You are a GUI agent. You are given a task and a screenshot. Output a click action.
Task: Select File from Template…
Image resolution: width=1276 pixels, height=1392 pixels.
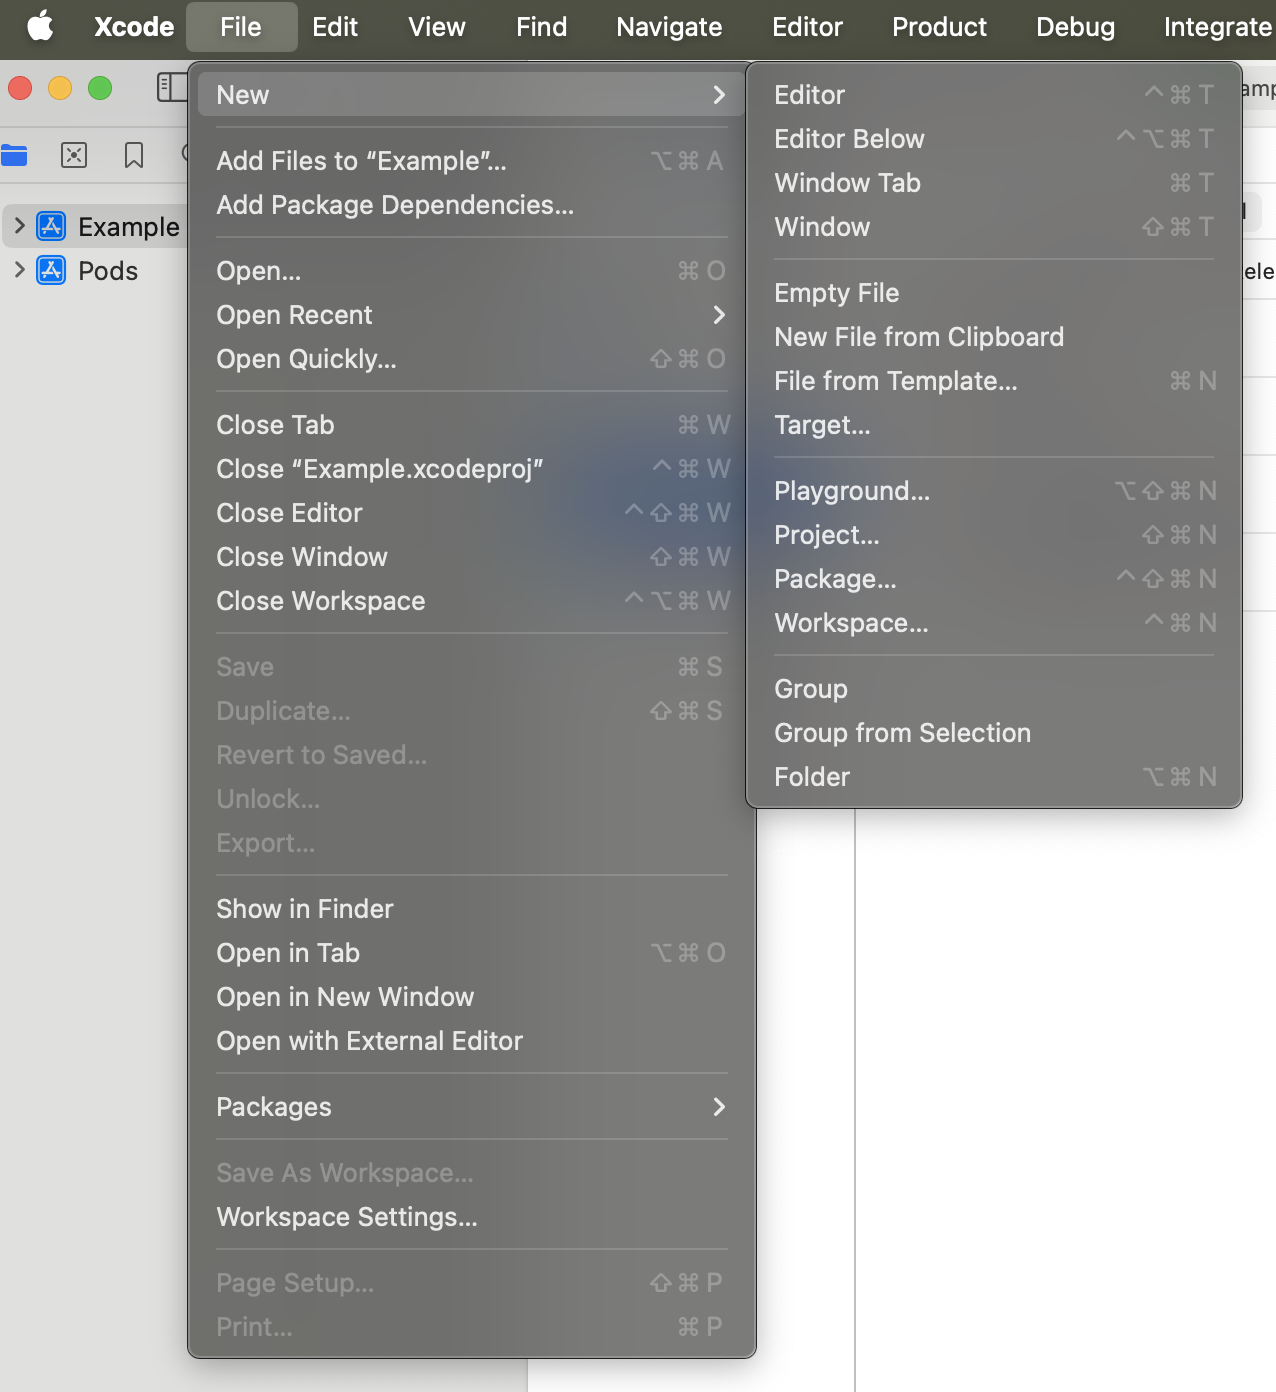(x=994, y=381)
